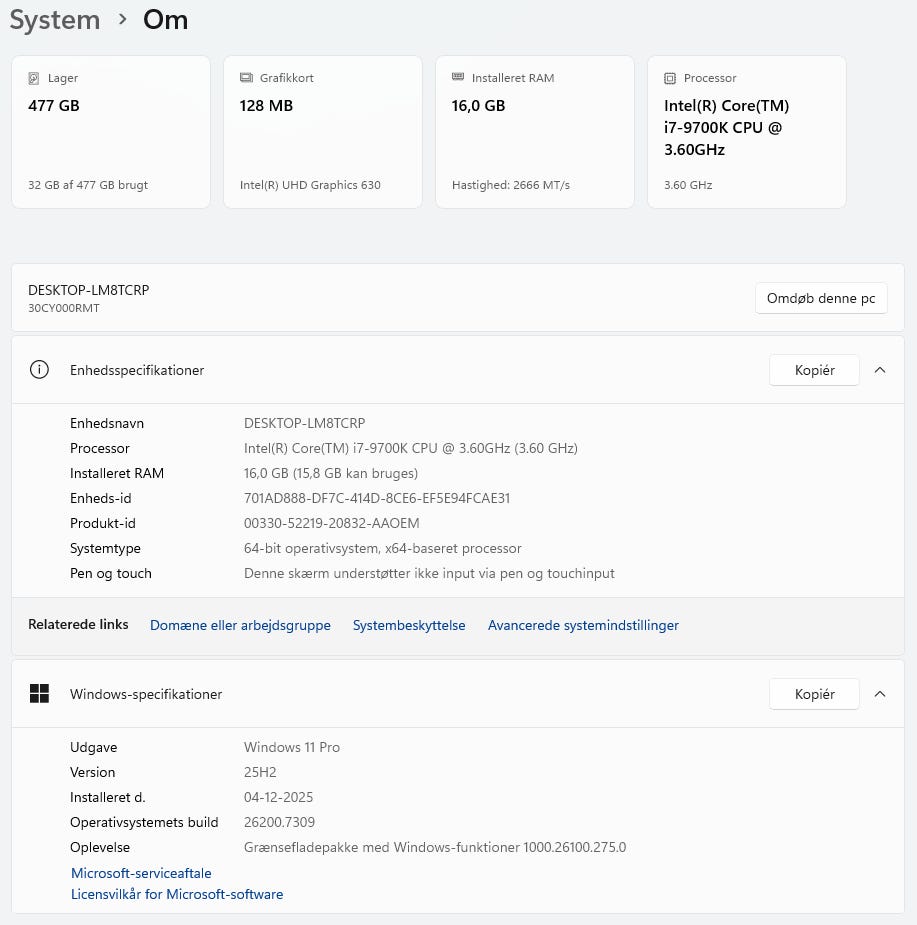Open the Microsoft-serviceaftale link

(141, 873)
